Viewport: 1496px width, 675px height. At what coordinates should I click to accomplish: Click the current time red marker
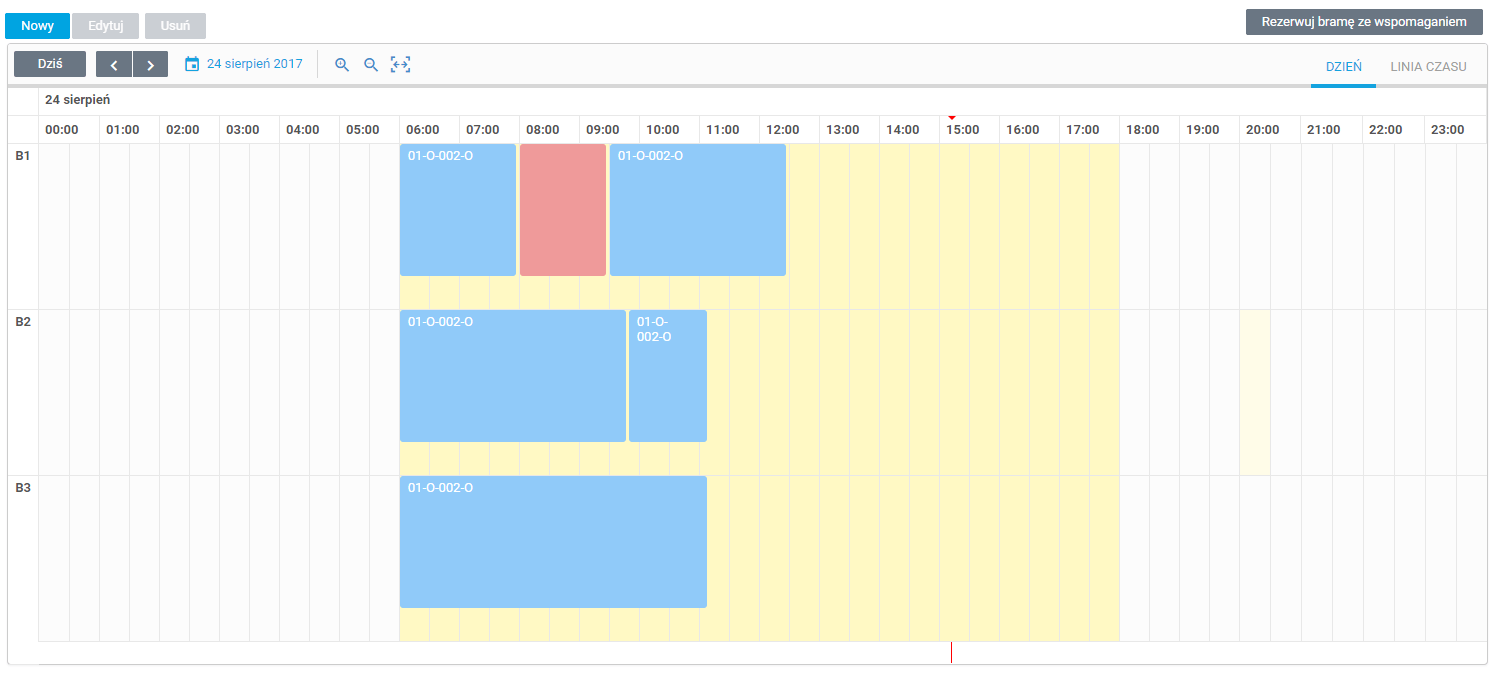click(952, 118)
